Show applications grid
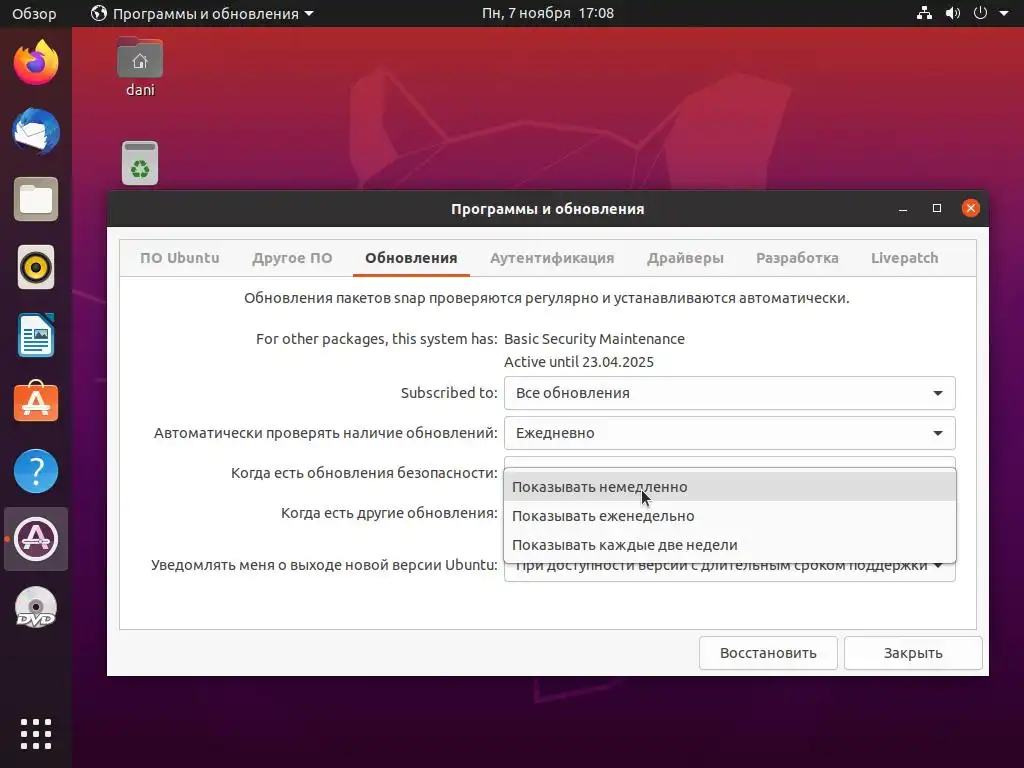Image resolution: width=1024 pixels, height=768 pixels. click(36, 734)
